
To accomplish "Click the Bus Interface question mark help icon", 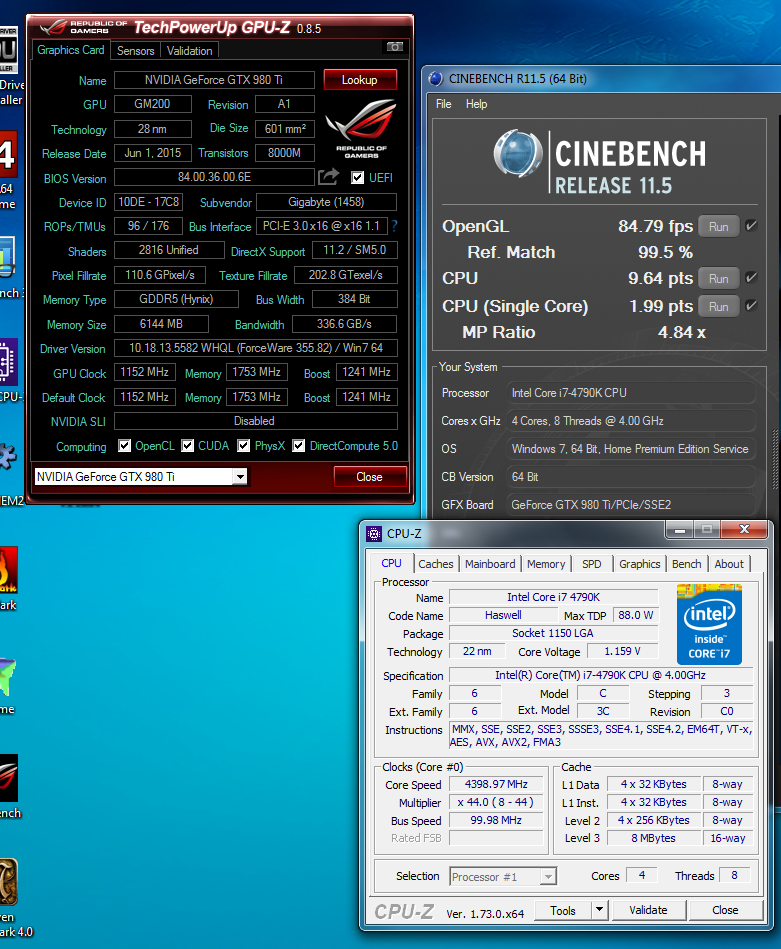I will [x=394, y=226].
